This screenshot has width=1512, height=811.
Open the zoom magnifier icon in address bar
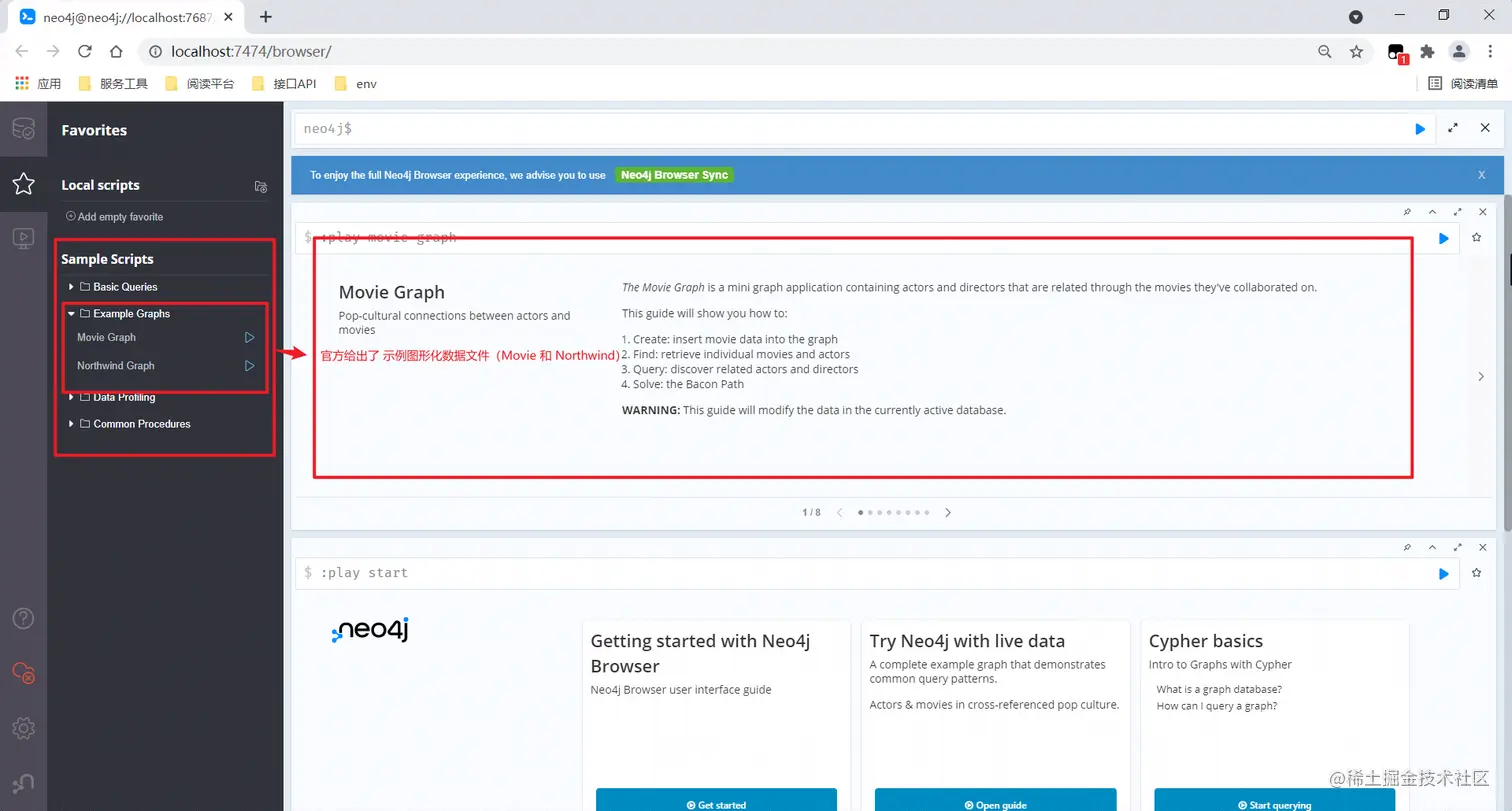pos(1324,51)
